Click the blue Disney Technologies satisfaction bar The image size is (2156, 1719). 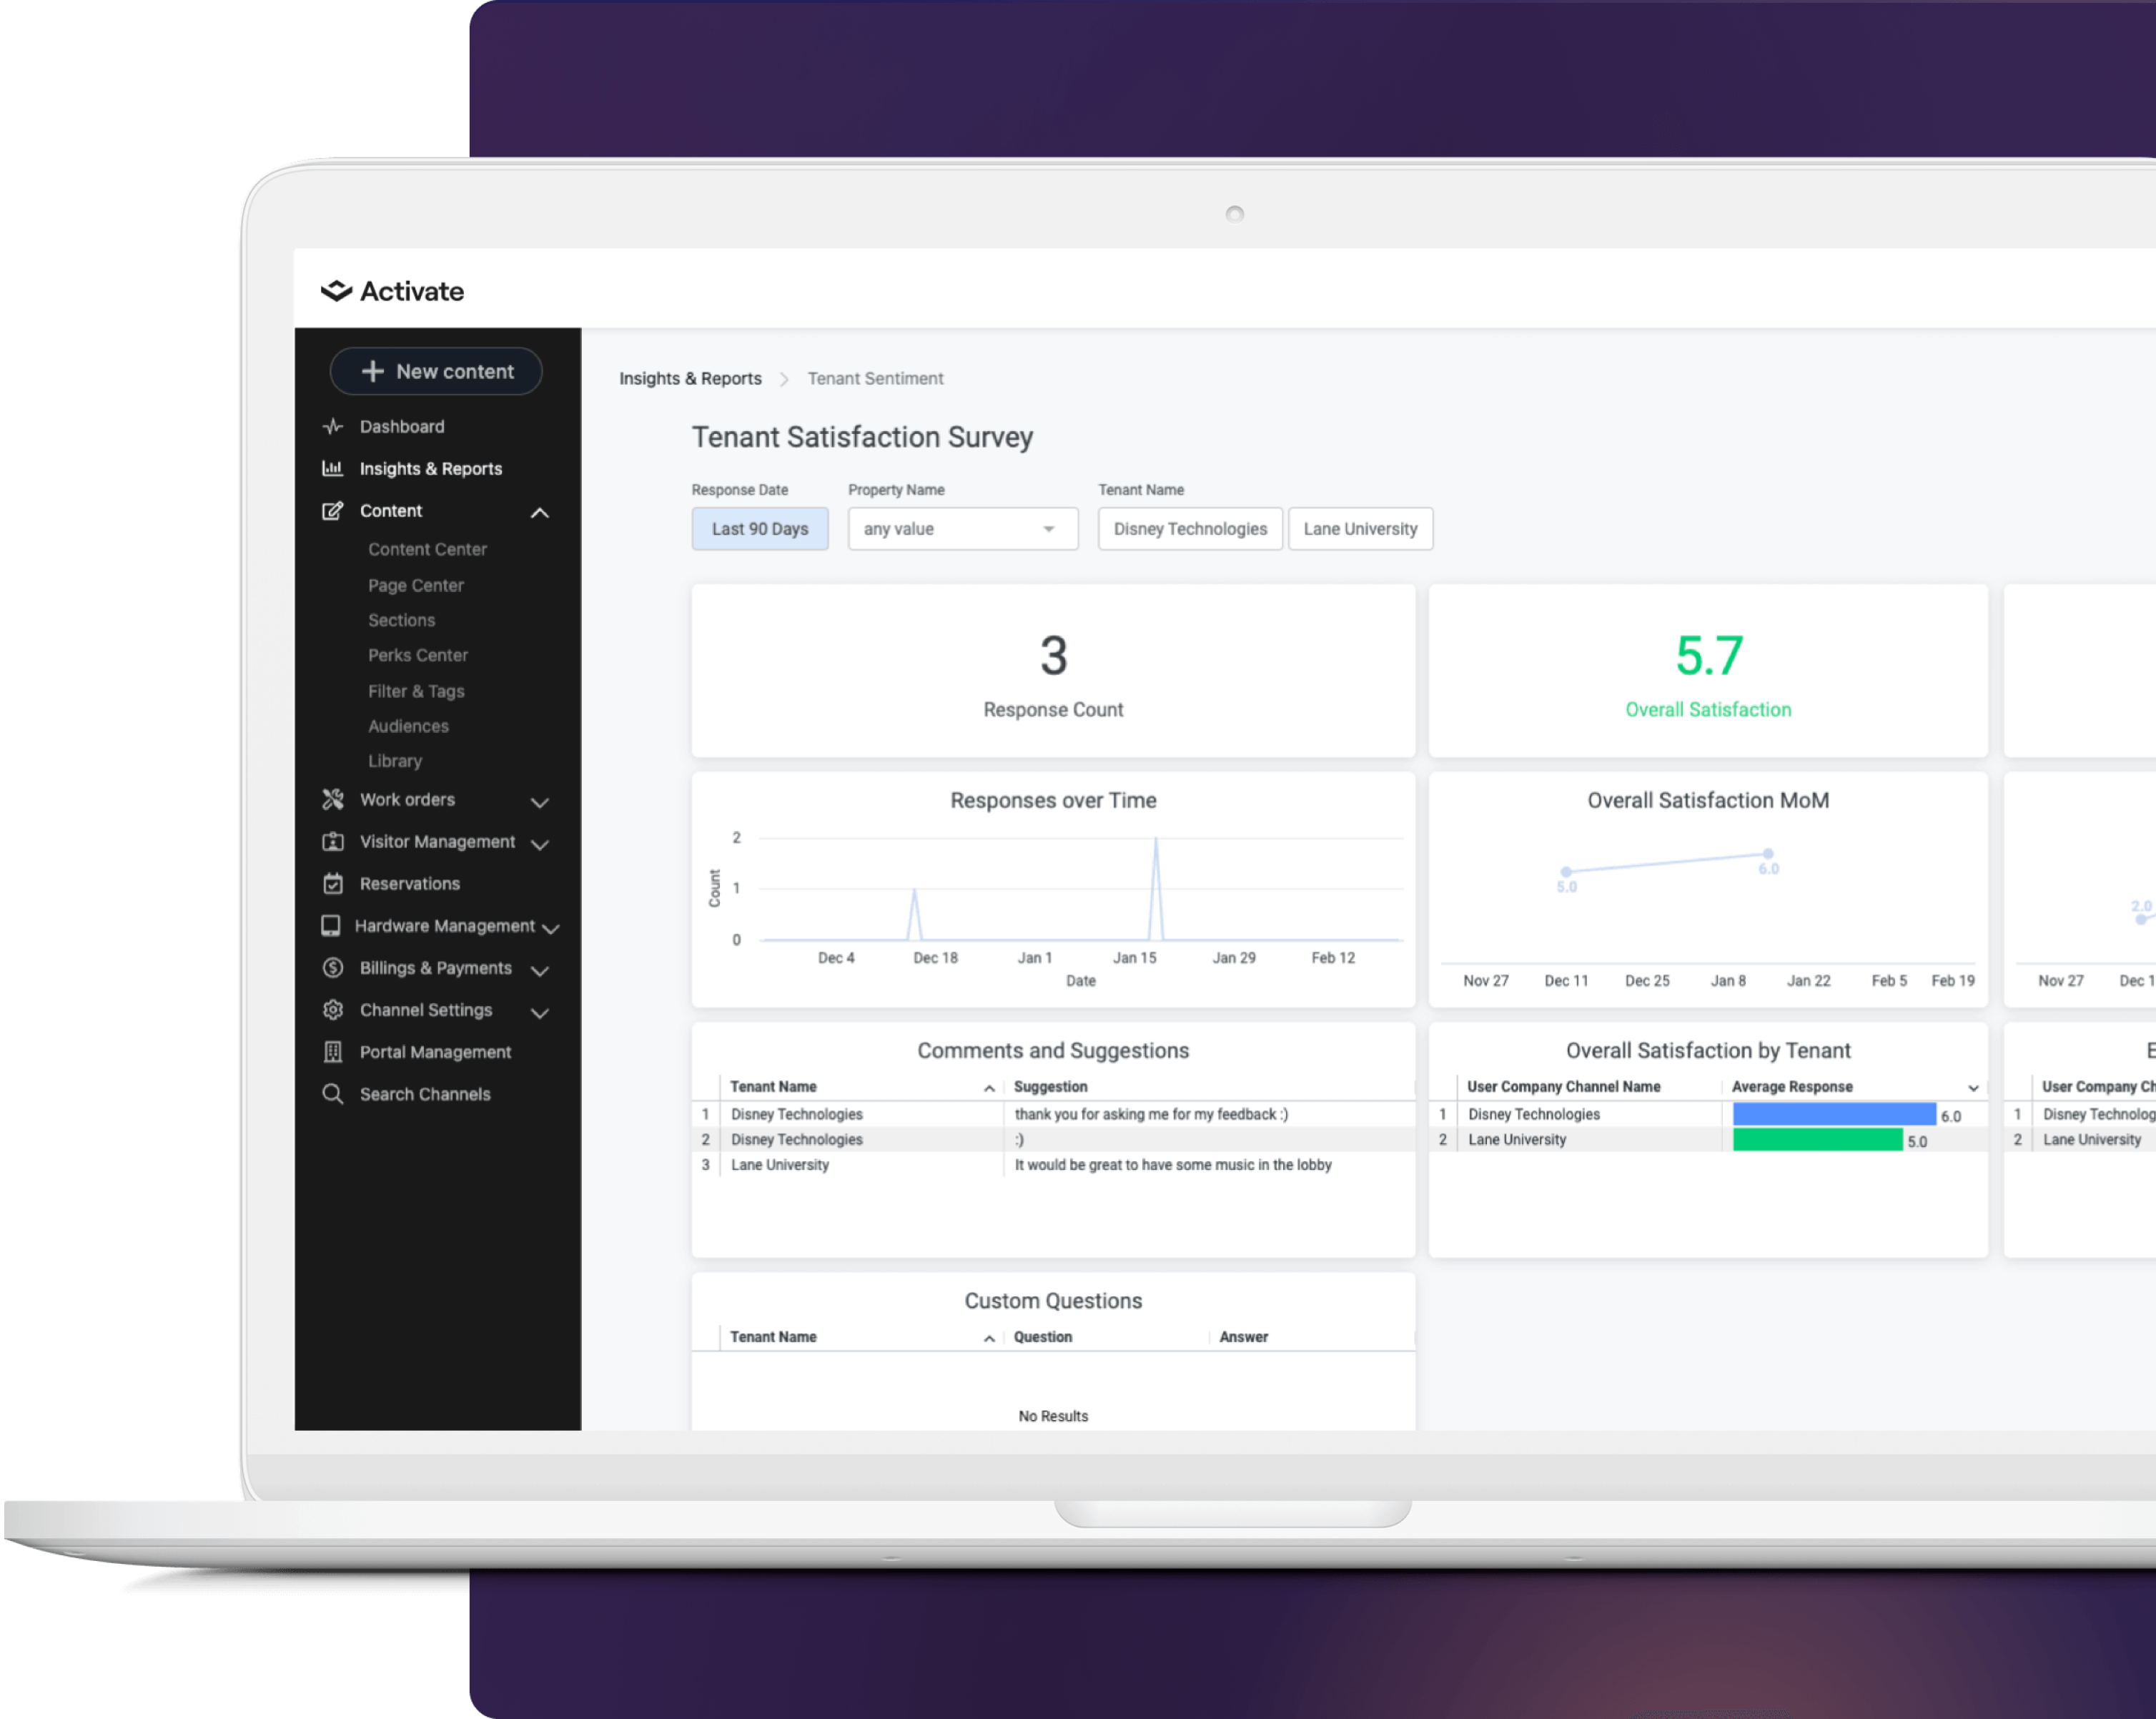point(1833,1114)
